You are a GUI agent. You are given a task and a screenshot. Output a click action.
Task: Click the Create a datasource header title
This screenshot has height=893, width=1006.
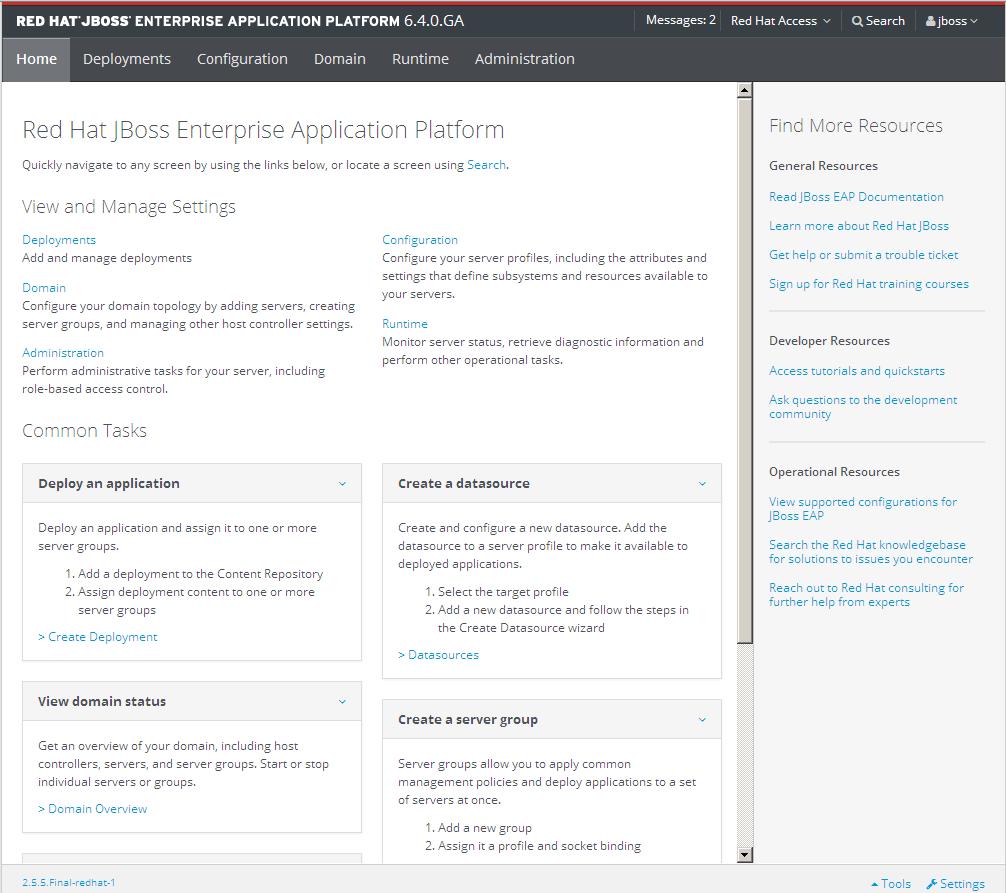(x=464, y=484)
